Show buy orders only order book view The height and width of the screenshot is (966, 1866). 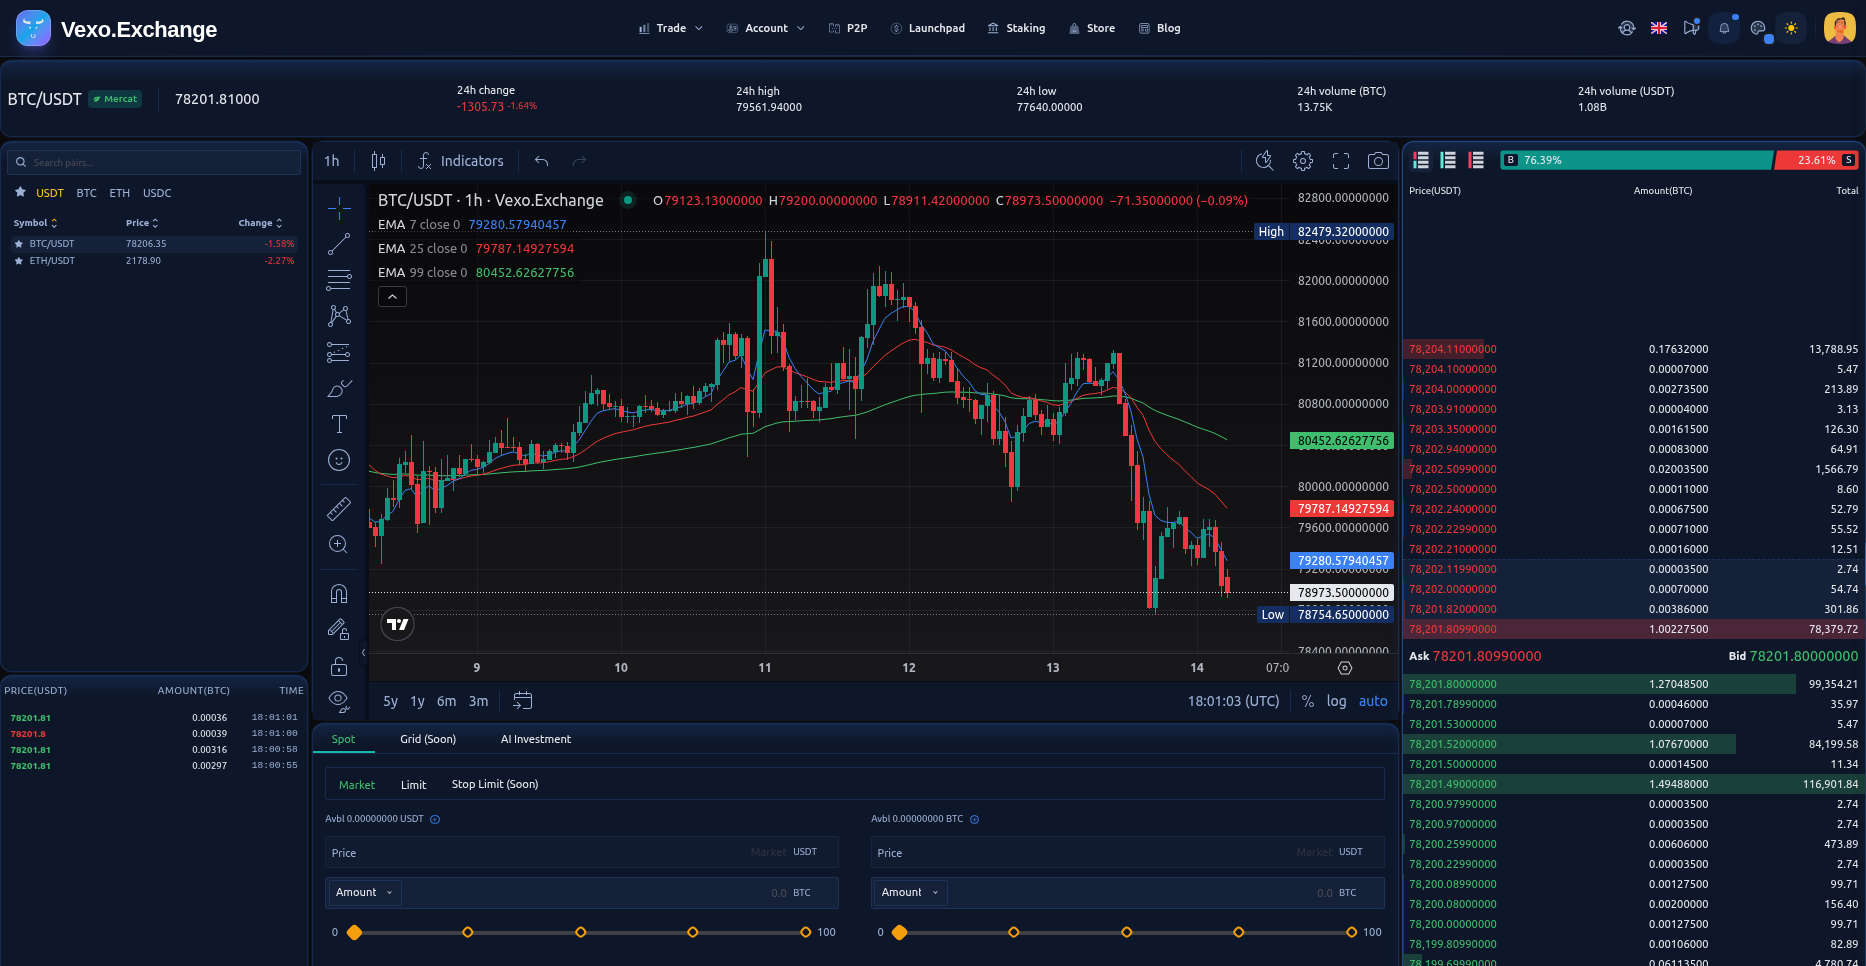coord(1448,160)
